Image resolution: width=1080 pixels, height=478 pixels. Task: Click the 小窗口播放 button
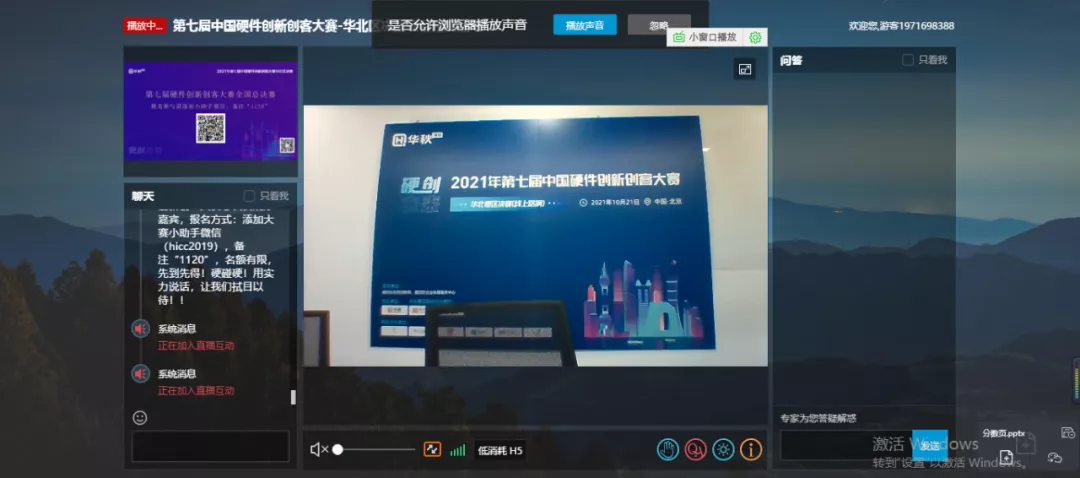point(706,37)
